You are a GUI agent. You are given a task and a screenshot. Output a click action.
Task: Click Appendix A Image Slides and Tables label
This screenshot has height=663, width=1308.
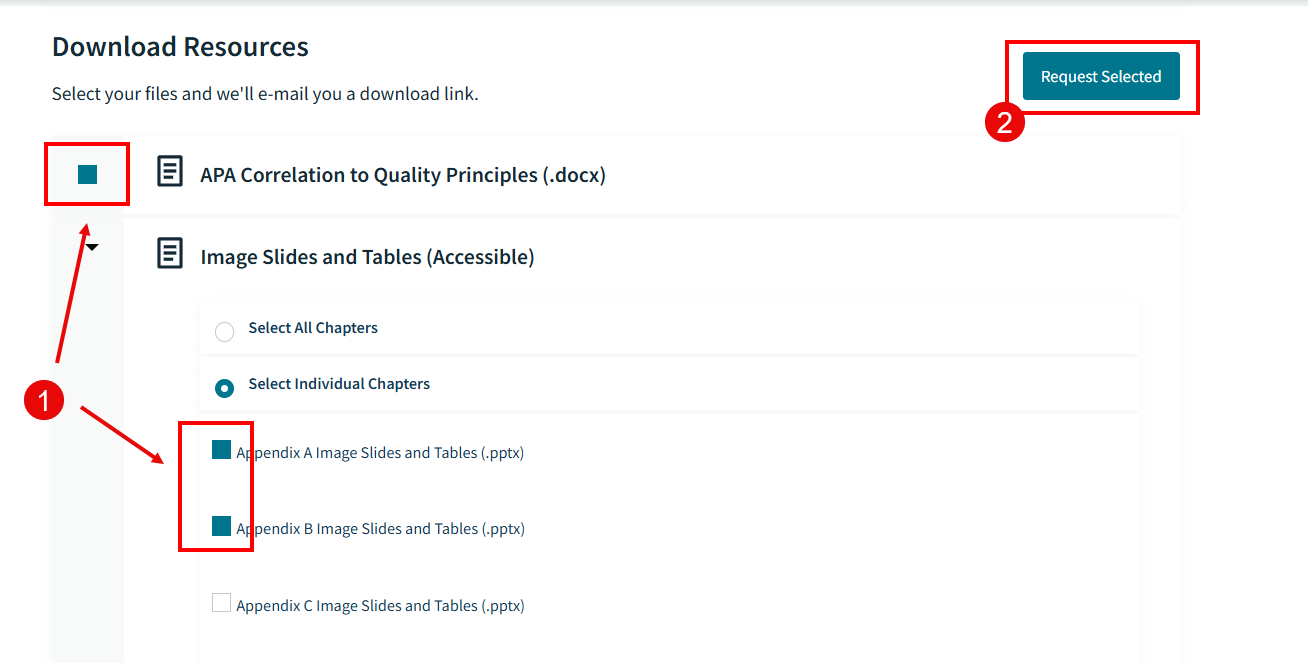pyautogui.click(x=380, y=453)
